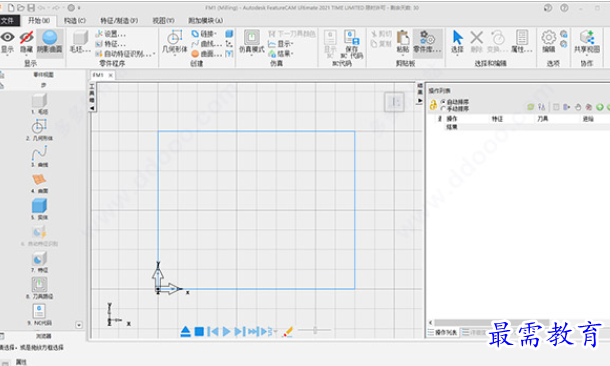The height and width of the screenshot is (366, 610).
Task: Click the blue solid cube icon in create group
Action: [230, 34]
